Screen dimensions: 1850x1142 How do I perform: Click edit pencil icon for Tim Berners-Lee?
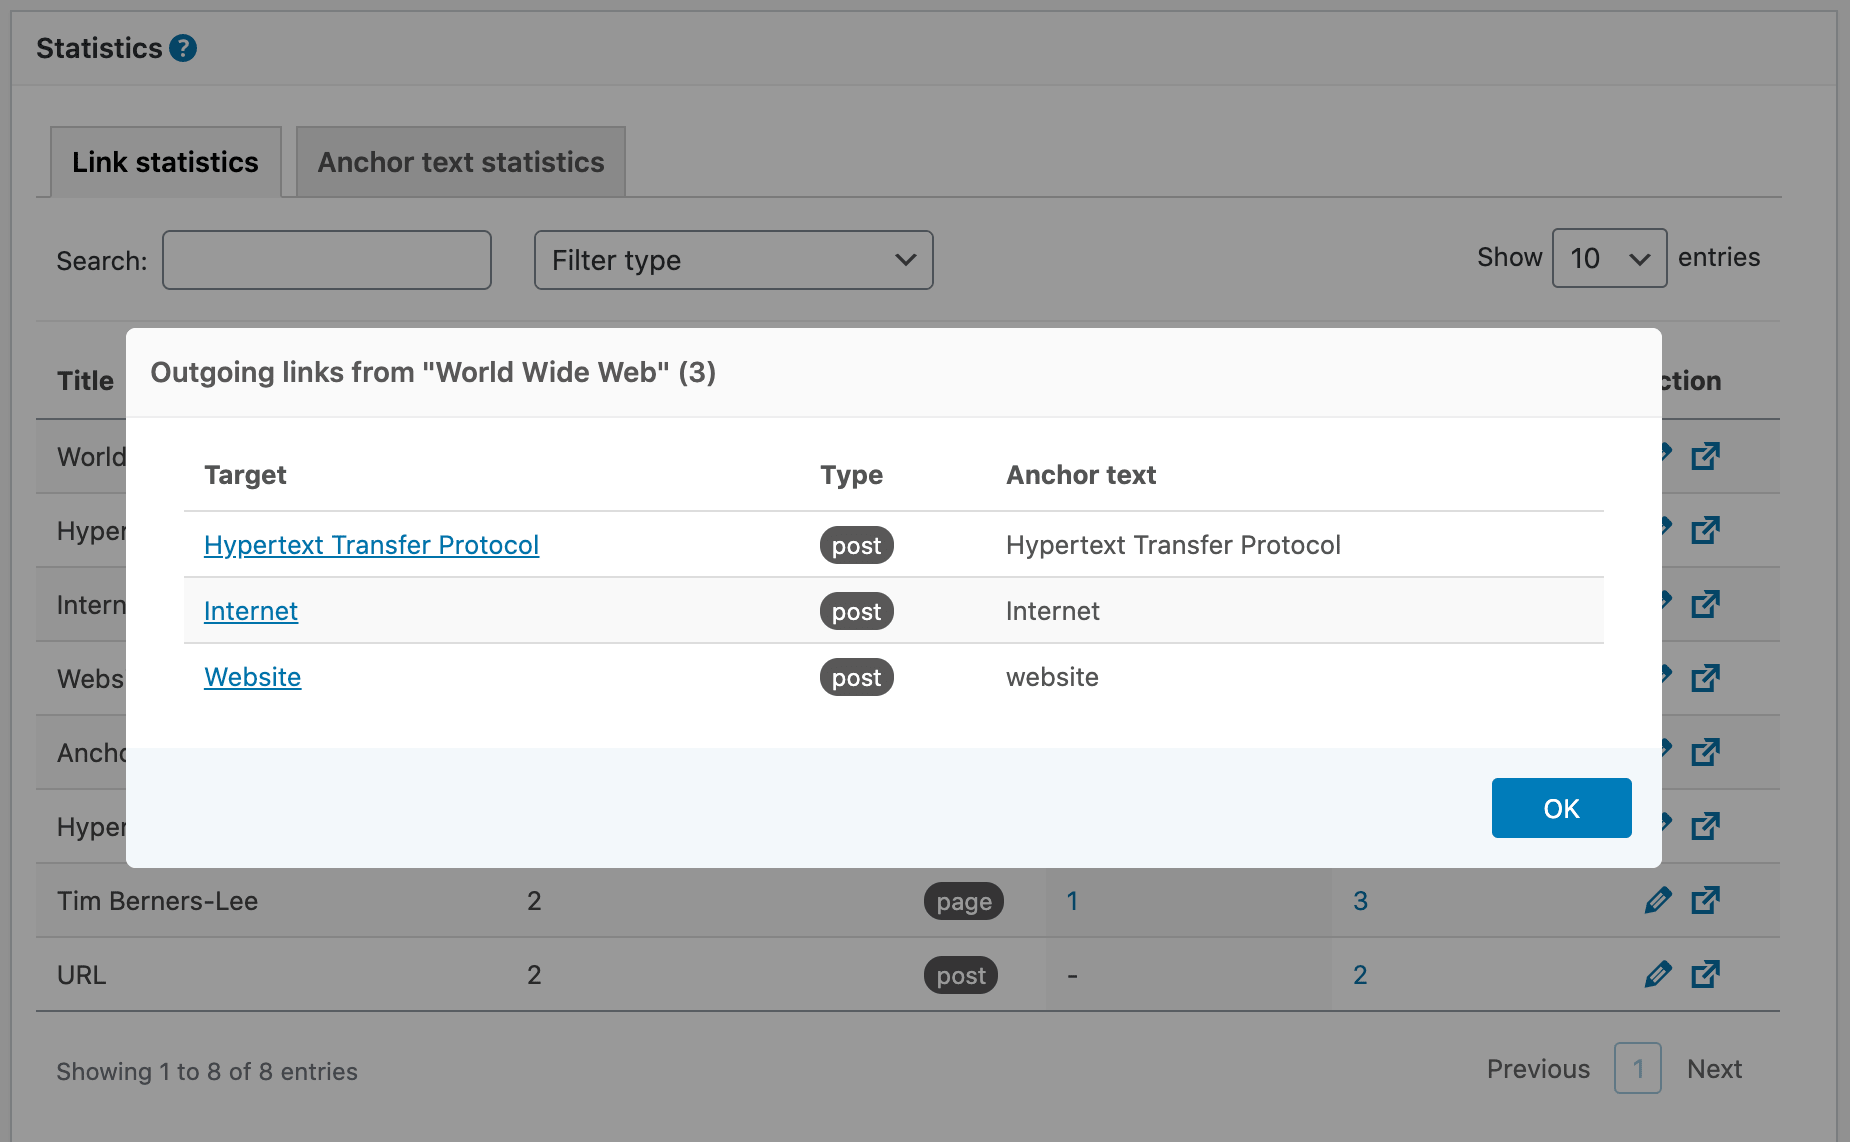[1657, 900]
